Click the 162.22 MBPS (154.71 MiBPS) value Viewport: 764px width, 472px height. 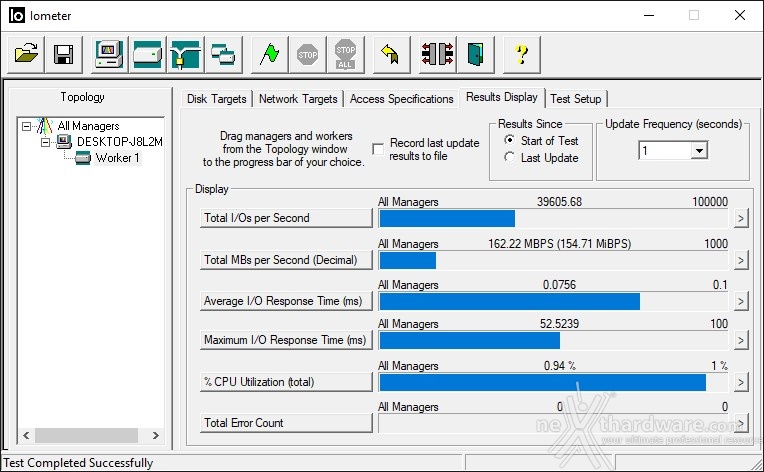point(559,244)
